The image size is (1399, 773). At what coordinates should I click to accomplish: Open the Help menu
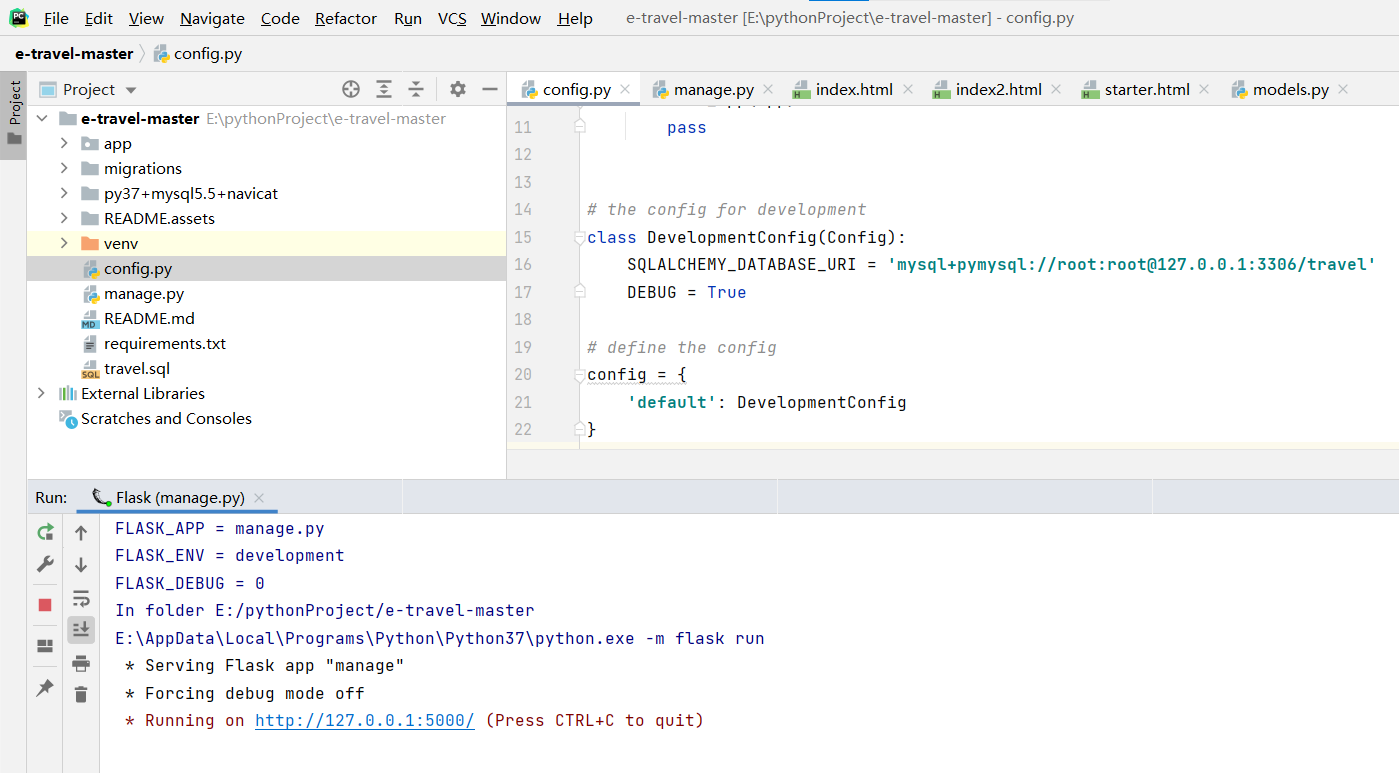coord(575,18)
